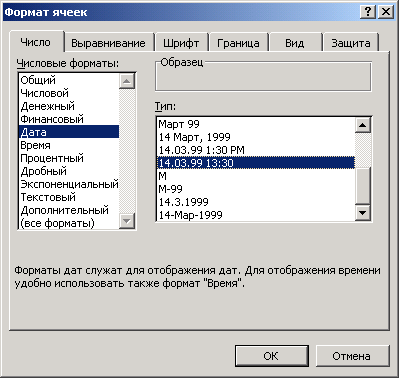Viewport: 399px width, 378px height.
Task: Pick the Процентный format
Action: click(x=69, y=158)
